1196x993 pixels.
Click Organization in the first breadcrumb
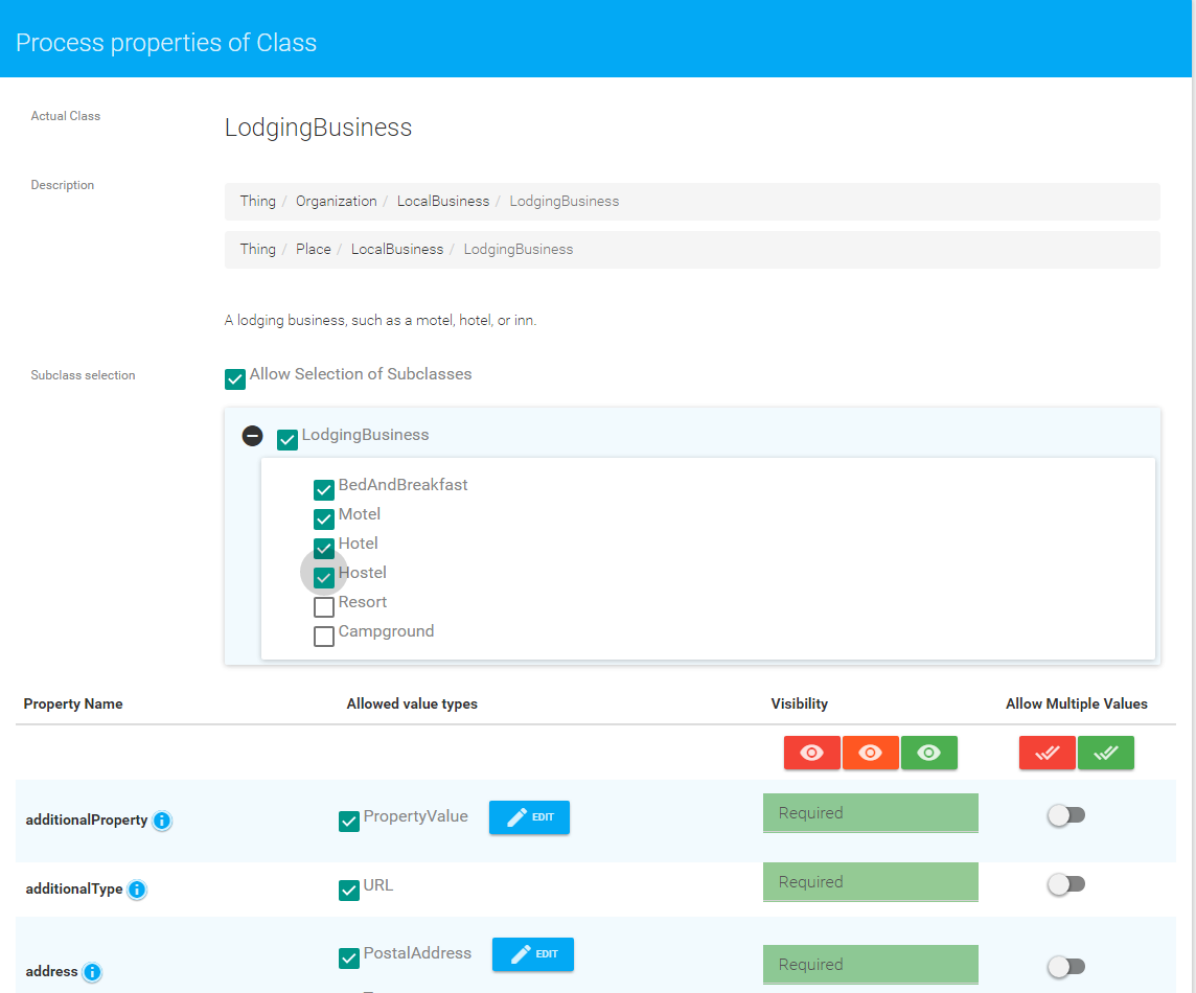click(336, 201)
